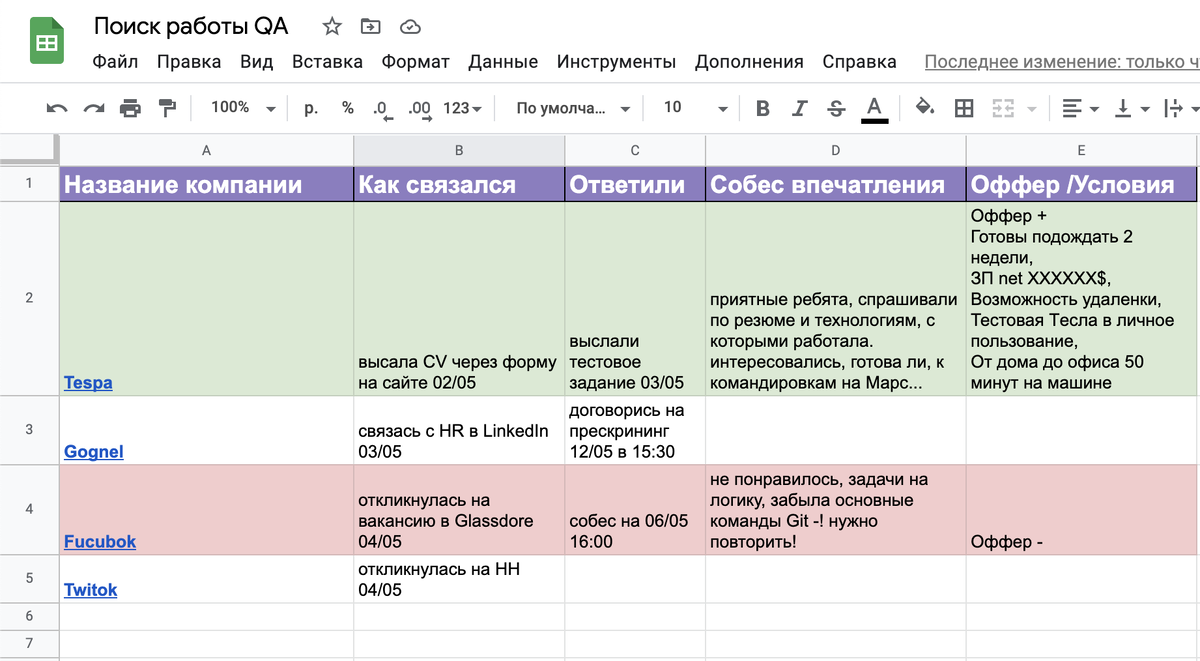Print the spreadsheet
The width and height of the screenshot is (1200, 661).
point(130,108)
